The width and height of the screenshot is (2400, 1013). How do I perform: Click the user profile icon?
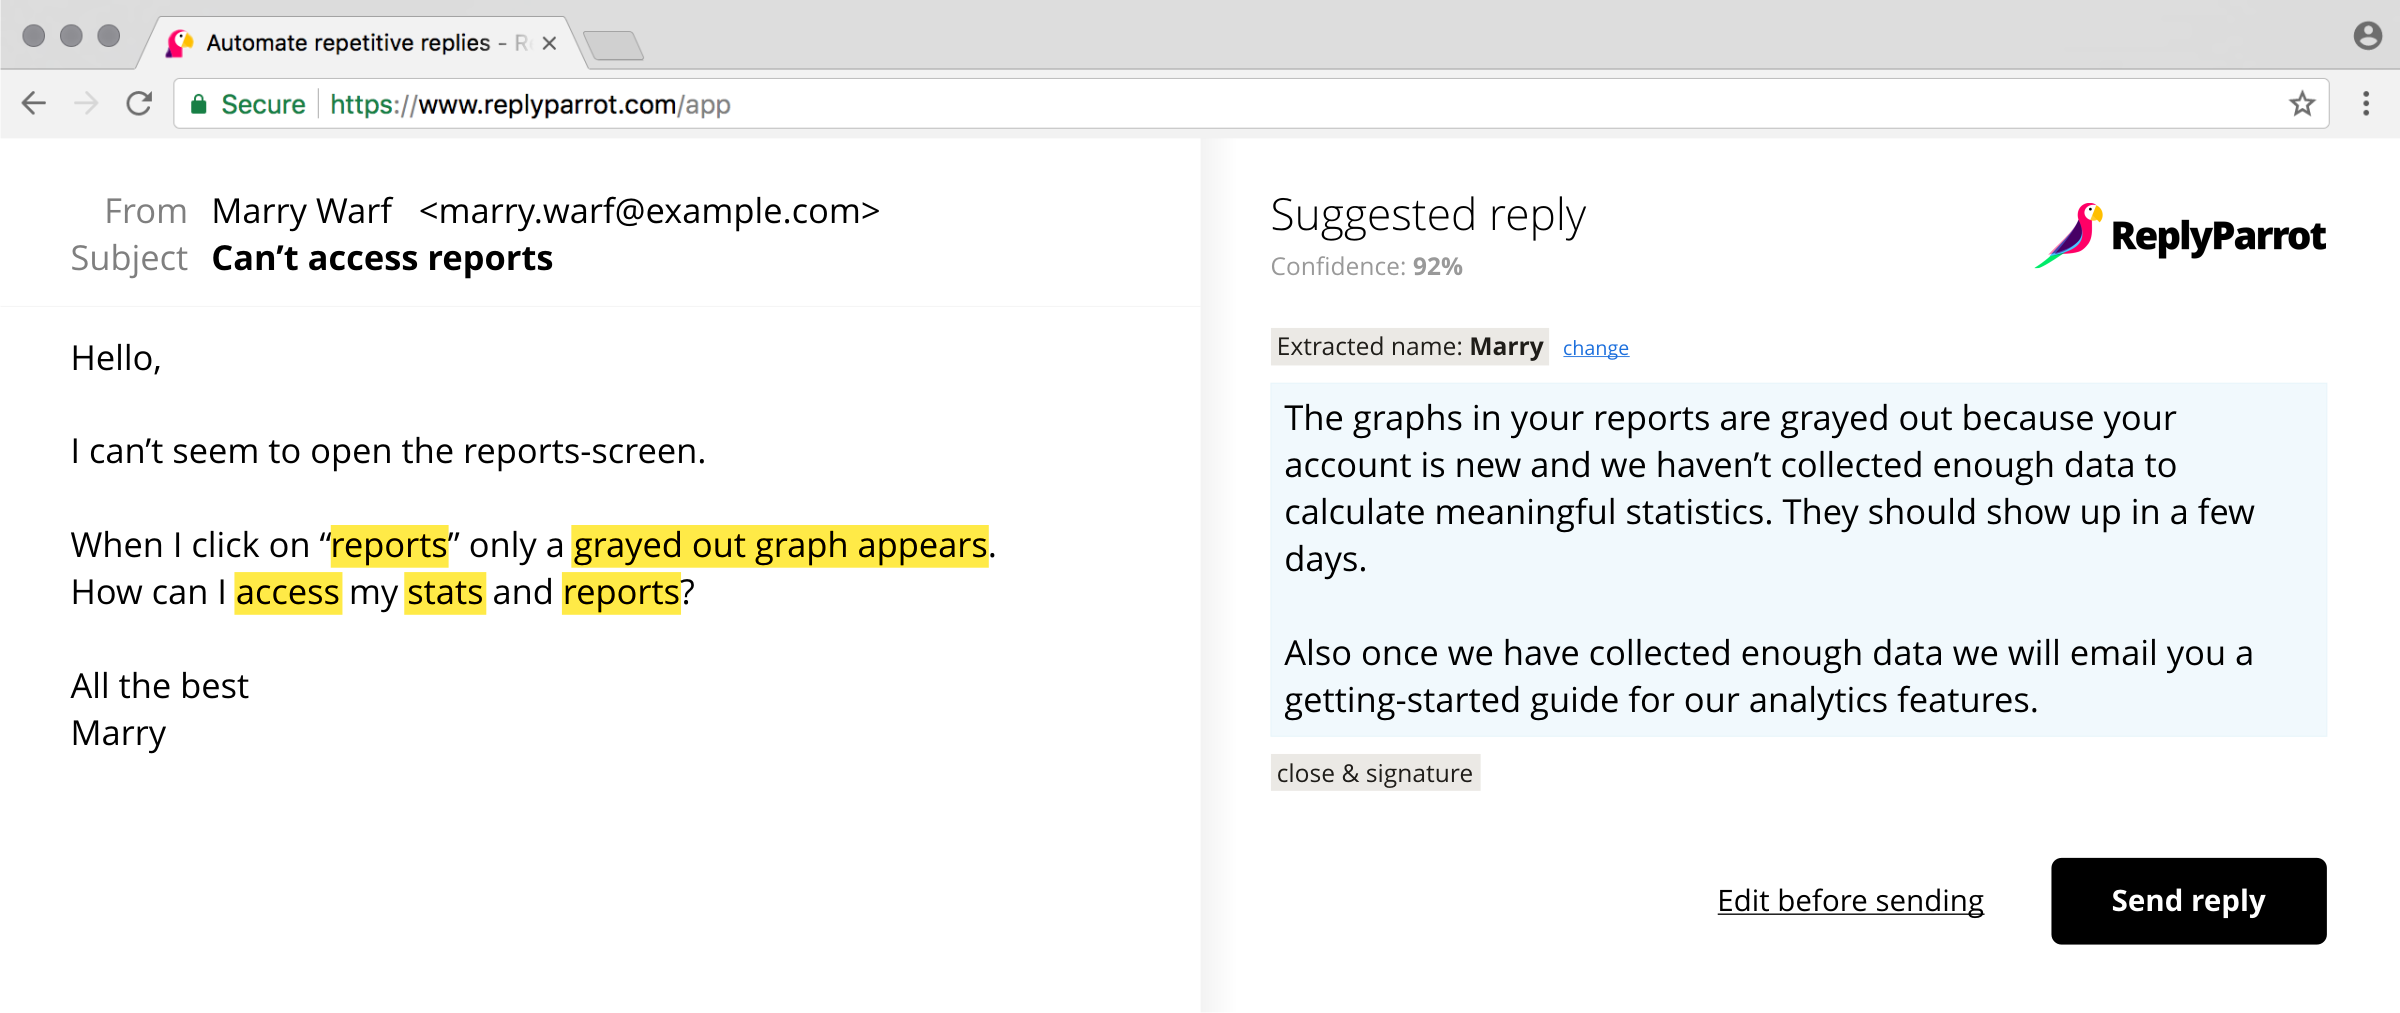click(2367, 36)
